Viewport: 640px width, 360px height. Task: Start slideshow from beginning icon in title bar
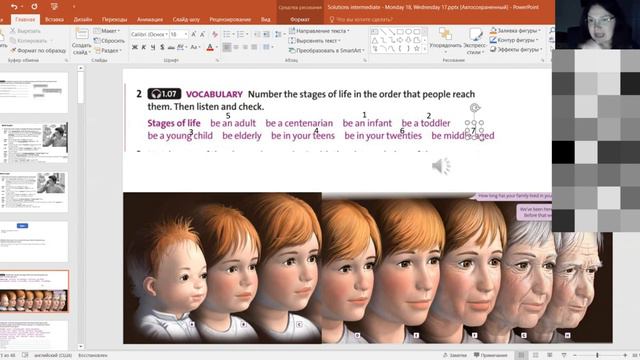click(x=54, y=7)
